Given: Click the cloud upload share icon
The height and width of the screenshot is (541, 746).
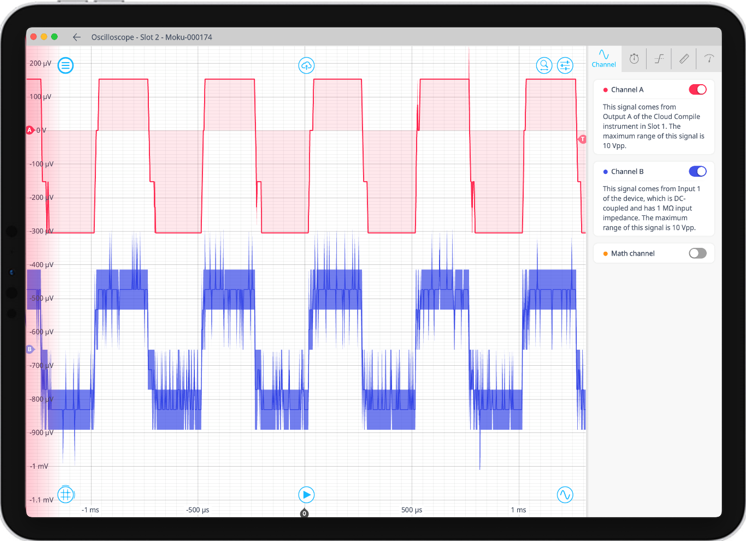Looking at the screenshot, I should tap(306, 65).
